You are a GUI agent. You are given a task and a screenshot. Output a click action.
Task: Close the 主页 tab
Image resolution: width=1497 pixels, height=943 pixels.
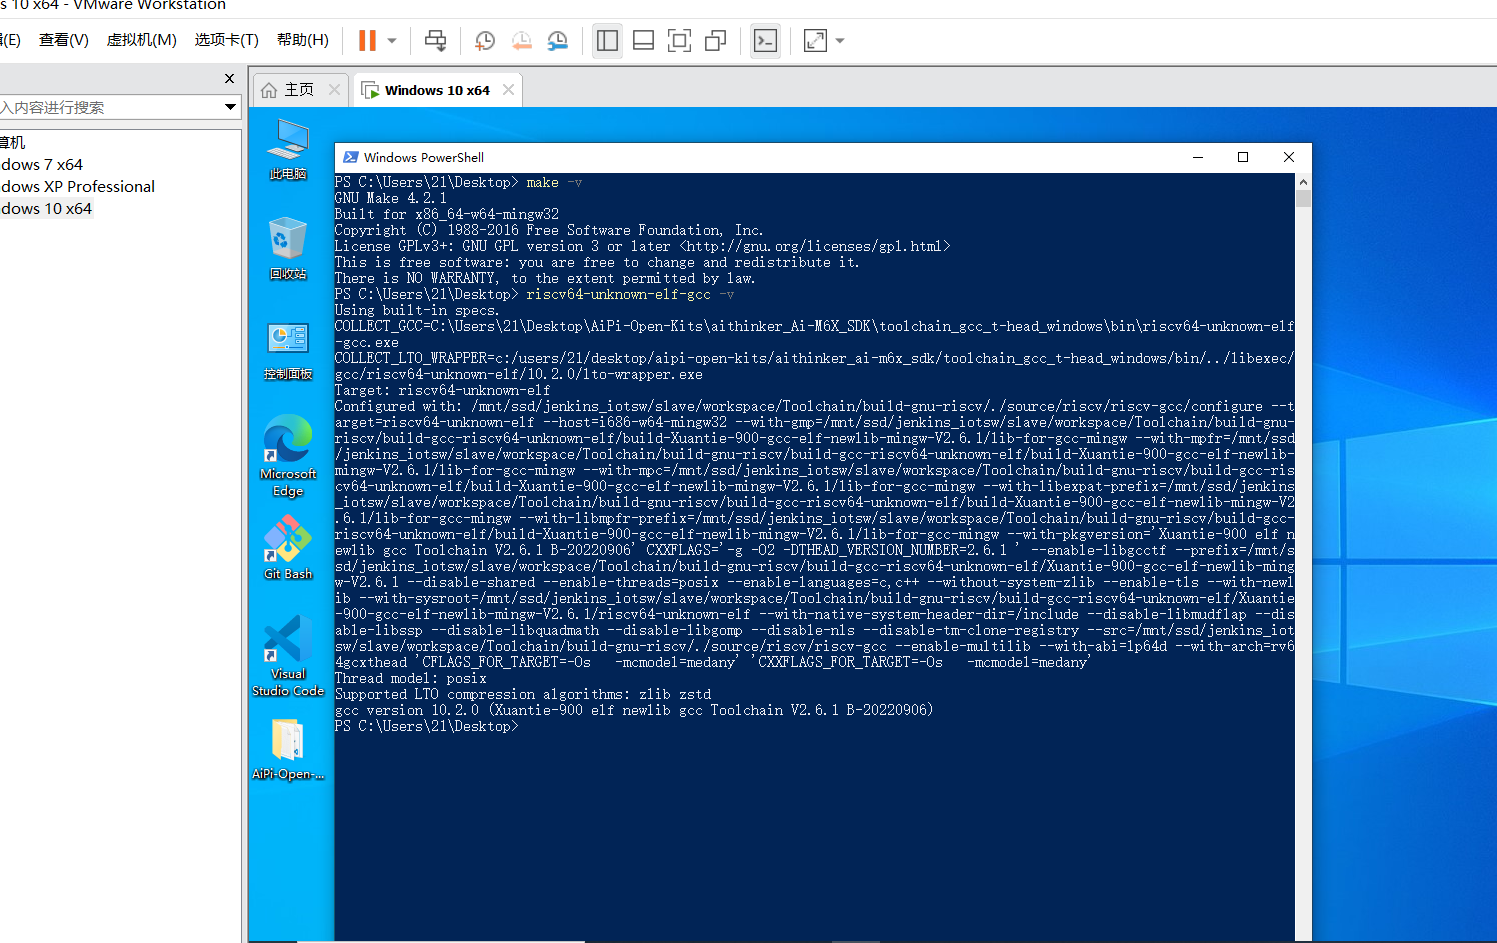[335, 90]
